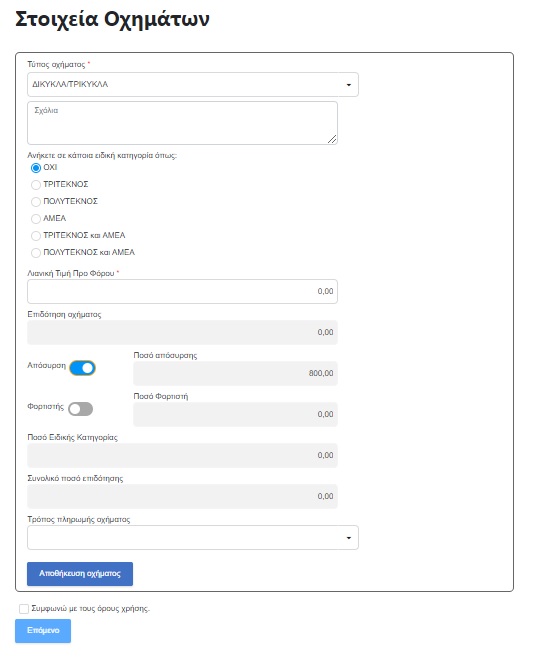Turn off the Απόσυρση toggle
The width and height of the screenshot is (549, 665).
[x=82, y=368]
